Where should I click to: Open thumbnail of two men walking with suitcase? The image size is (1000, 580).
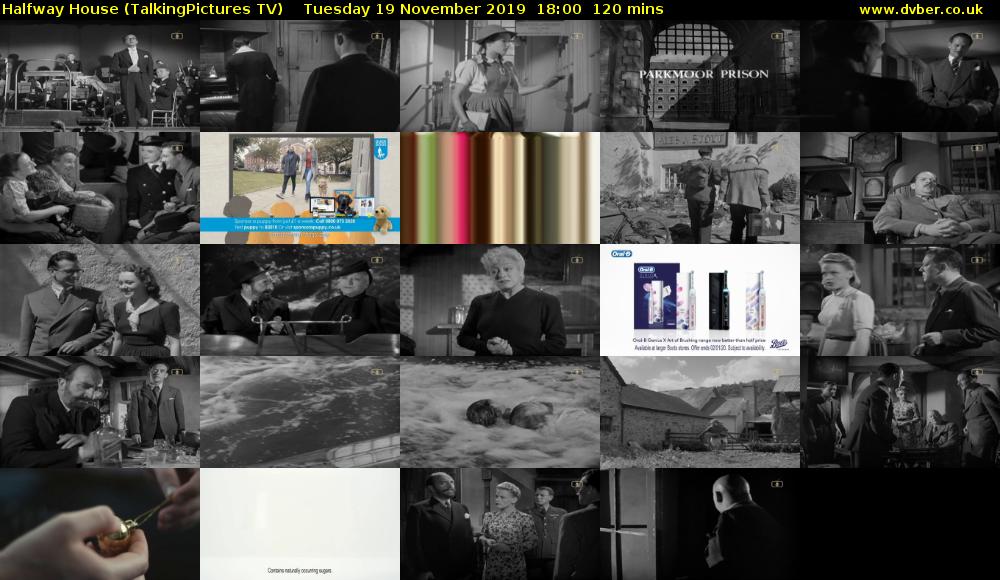(x=700, y=188)
